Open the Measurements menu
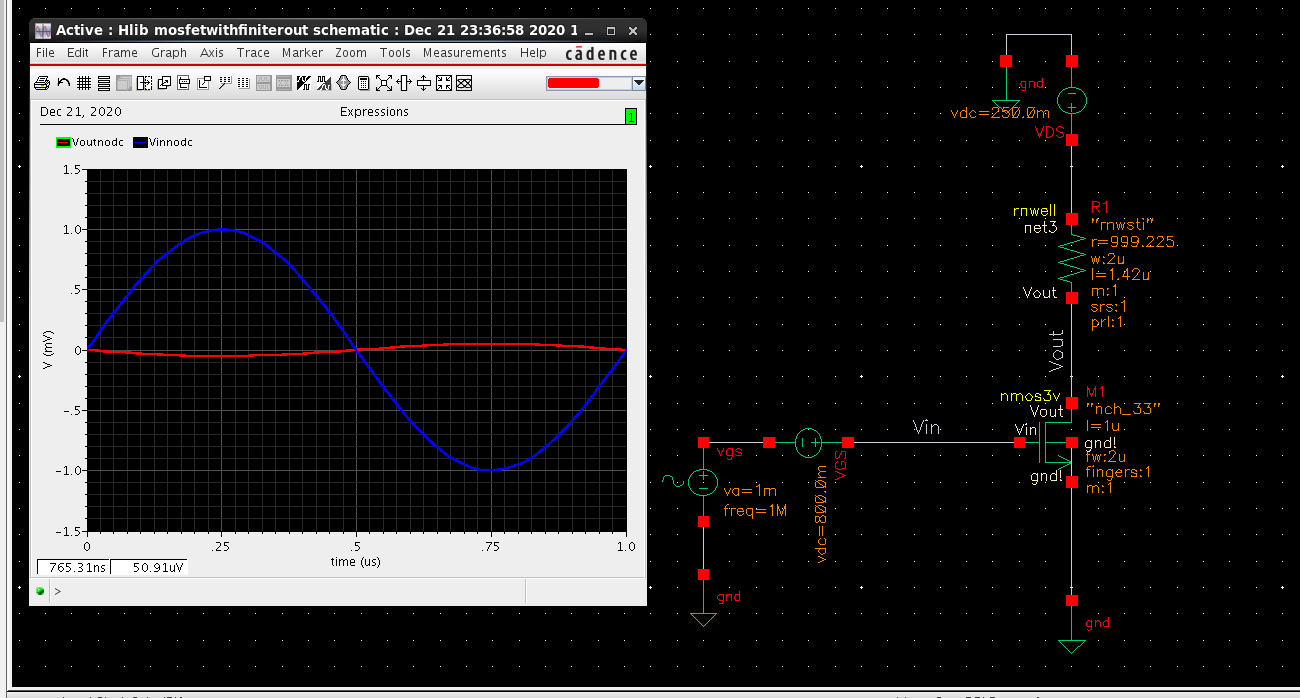The image size is (1300, 698). pyautogui.click(x=464, y=53)
